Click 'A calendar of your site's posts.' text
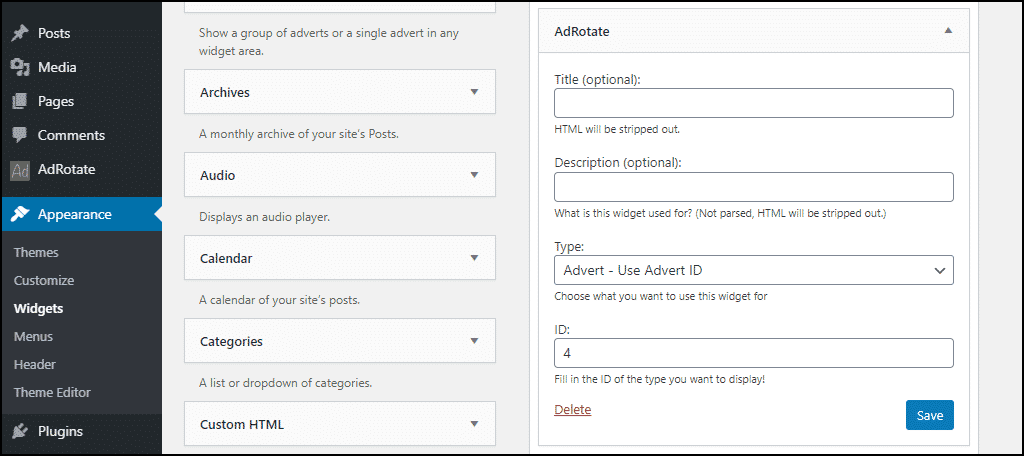This screenshot has width=1024, height=456. (280, 301)
